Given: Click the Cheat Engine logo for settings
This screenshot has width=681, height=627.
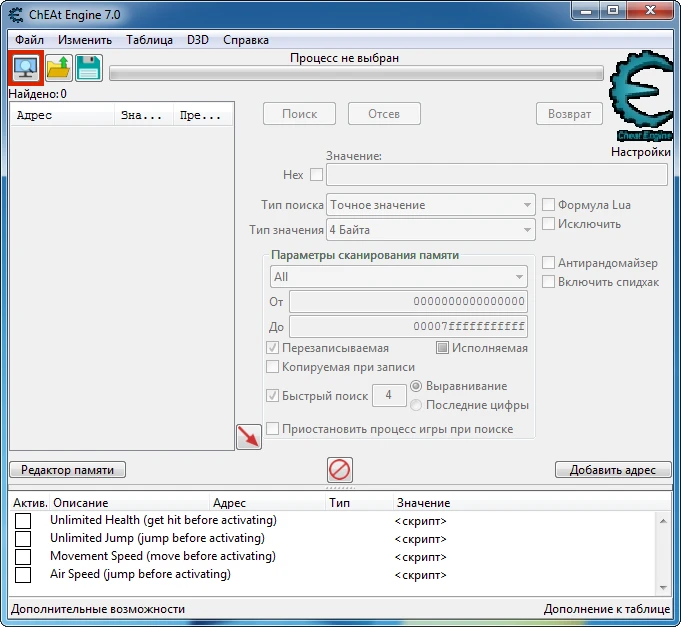Looking at the screenshot, I should click(x=641, y=96).
